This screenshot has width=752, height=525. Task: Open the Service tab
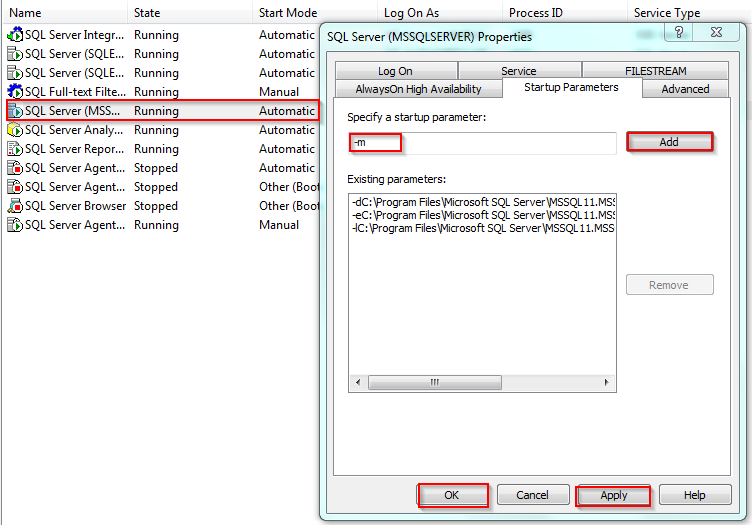[519, 71]
